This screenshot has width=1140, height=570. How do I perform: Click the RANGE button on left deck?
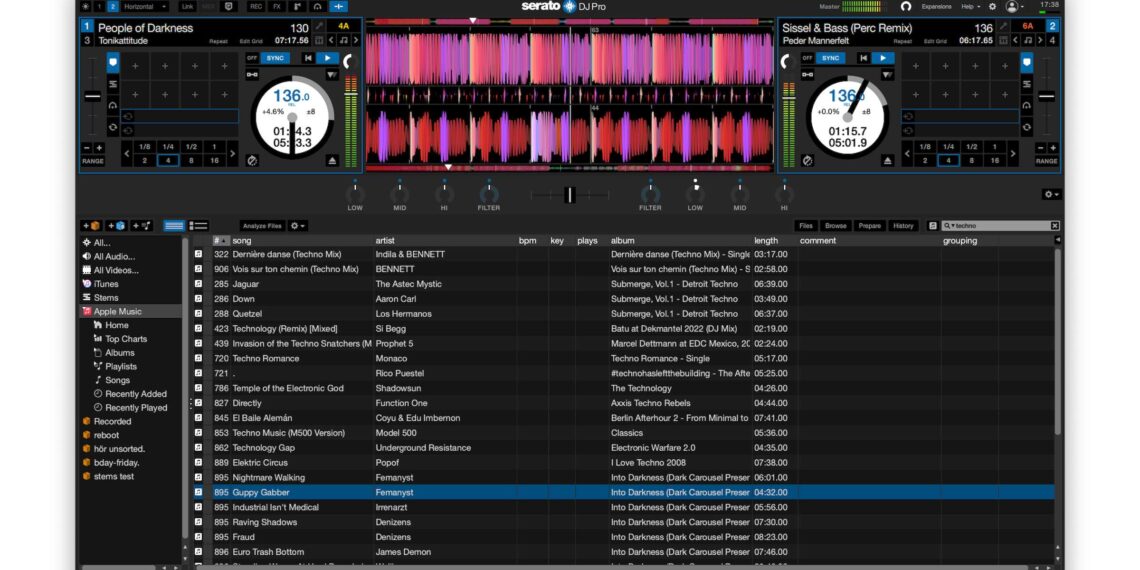click(93, 161)
